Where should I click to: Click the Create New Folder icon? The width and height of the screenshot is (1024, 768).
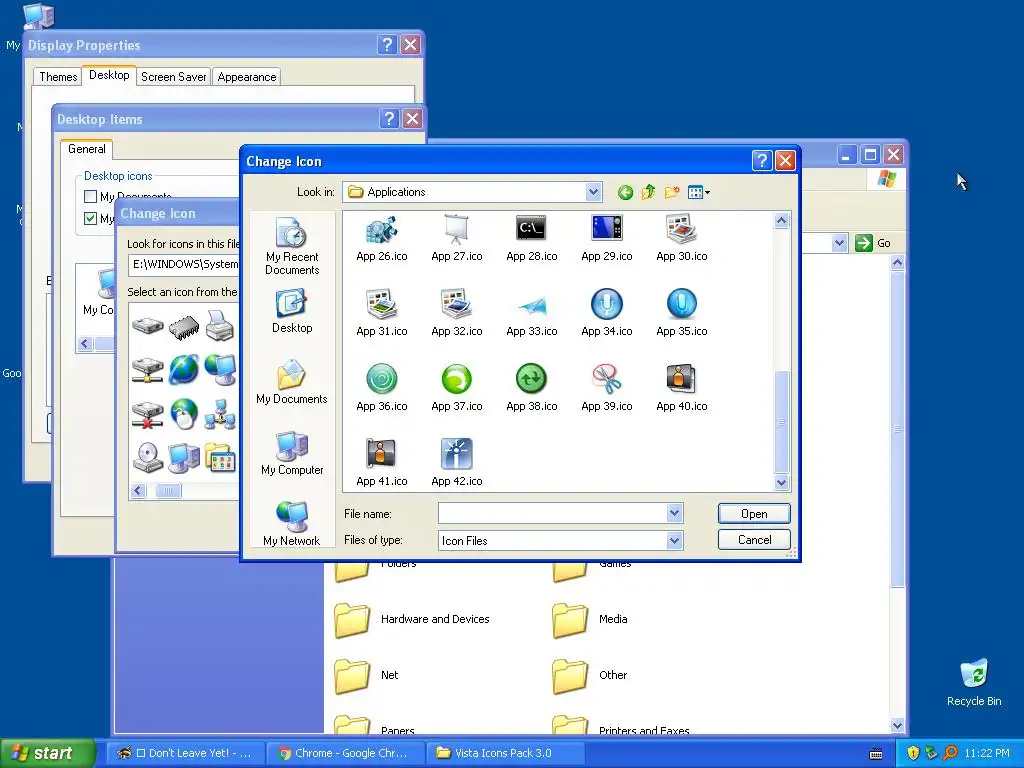672,192
